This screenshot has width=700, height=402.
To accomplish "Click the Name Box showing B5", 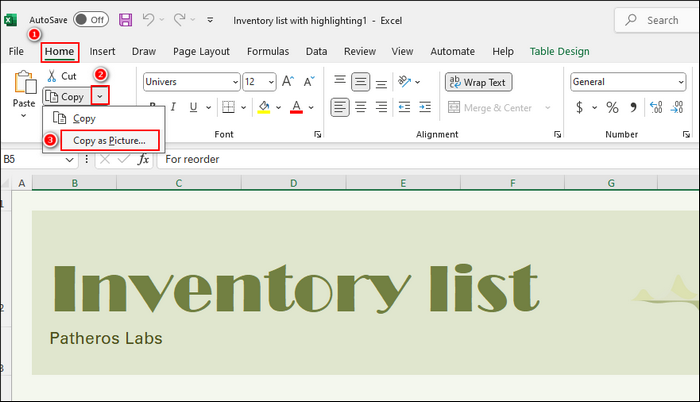I will [x=39, y=159].
